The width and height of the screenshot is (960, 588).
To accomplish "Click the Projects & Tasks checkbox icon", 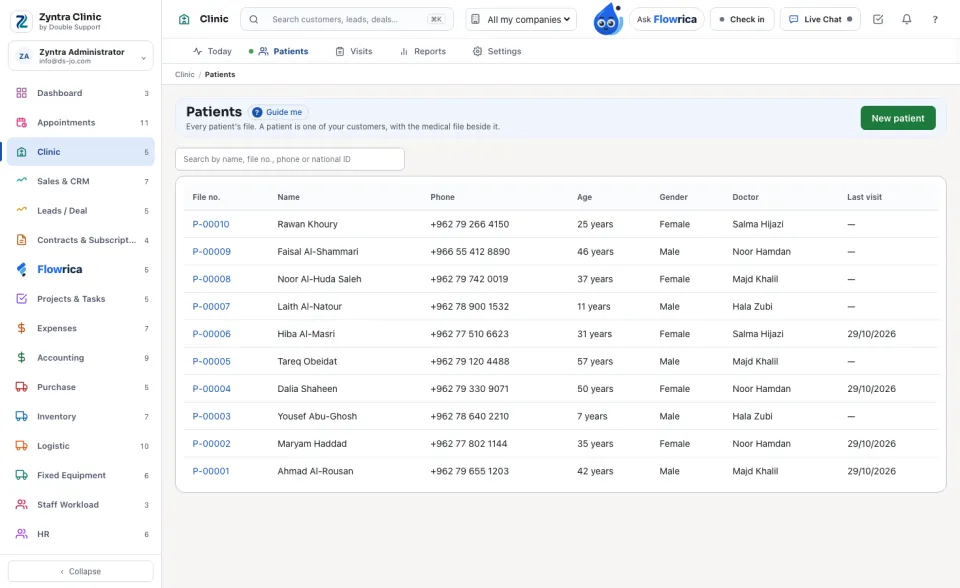I will pyautogui.click(x=21, y=299).
